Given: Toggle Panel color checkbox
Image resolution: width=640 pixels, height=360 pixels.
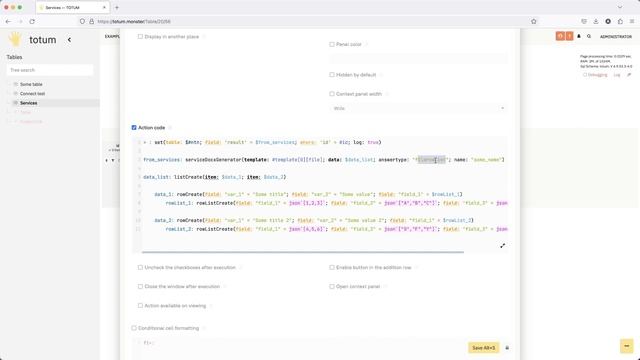Looking at the screenshot, I should point(332,44).
